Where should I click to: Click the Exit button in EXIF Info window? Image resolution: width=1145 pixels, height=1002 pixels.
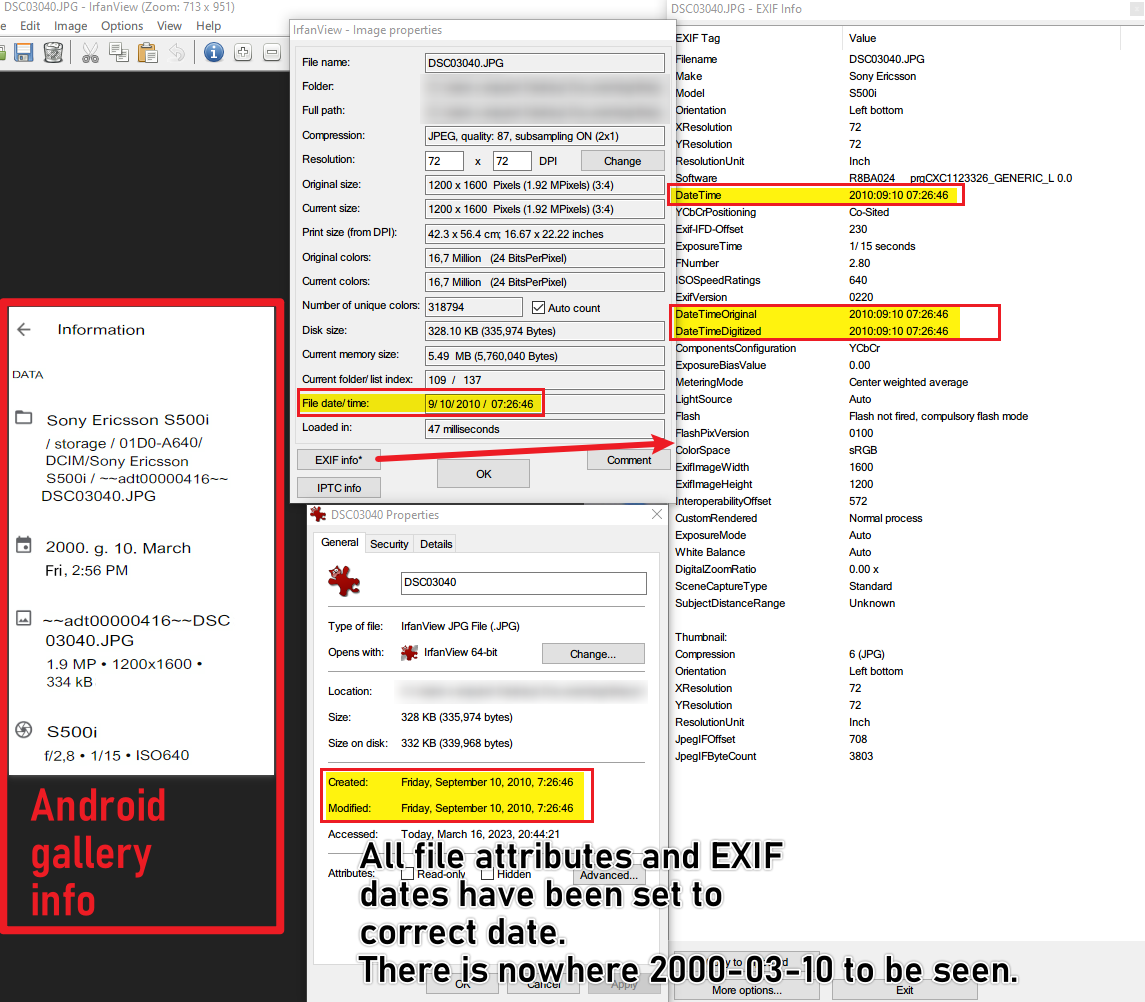tap(904, 990)
